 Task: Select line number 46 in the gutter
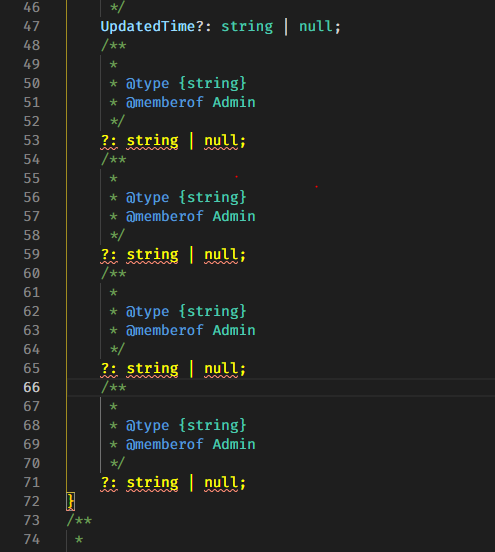click(x=32, y=7)
